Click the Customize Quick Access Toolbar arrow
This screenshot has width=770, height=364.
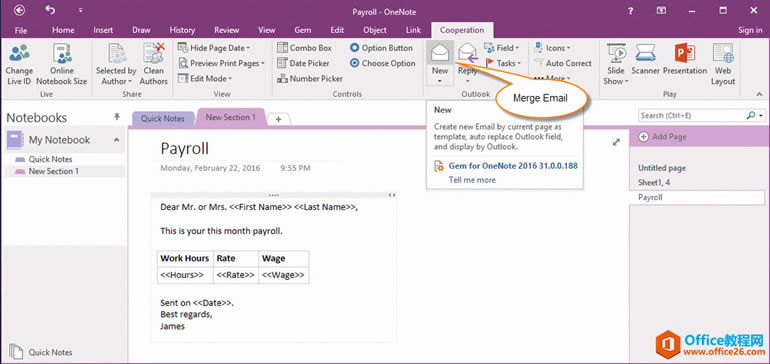[81, 10]
